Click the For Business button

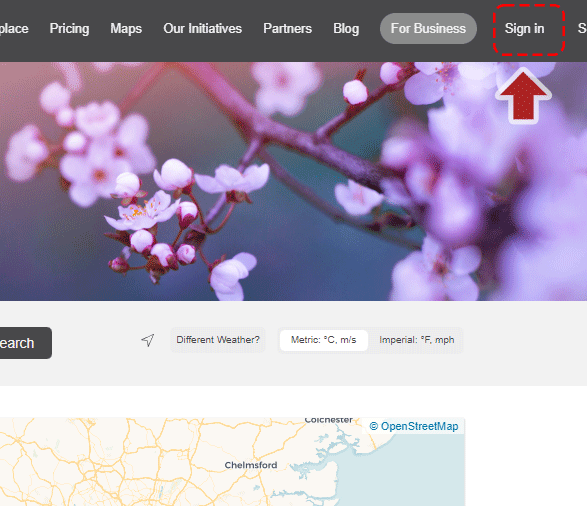428,28
